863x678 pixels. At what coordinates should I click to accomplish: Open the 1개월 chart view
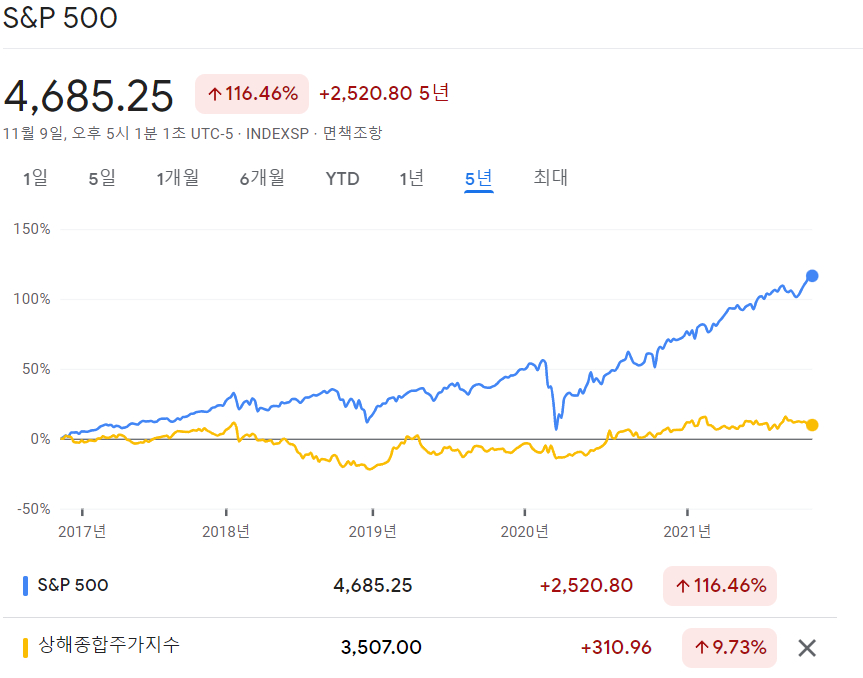click(x=177, y=177)
